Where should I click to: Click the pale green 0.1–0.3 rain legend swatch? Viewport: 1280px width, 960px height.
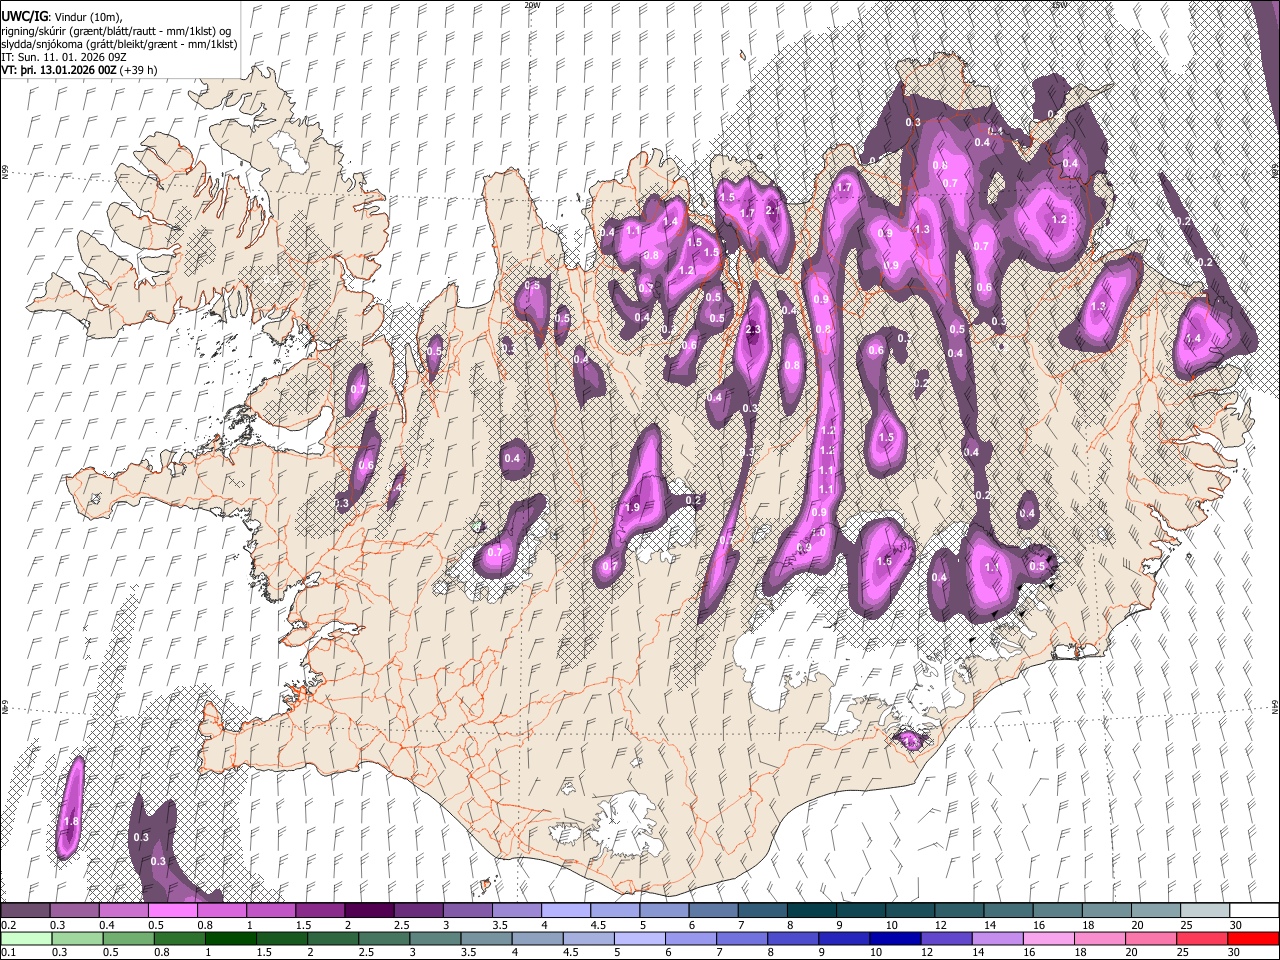[x=25, y=939]
